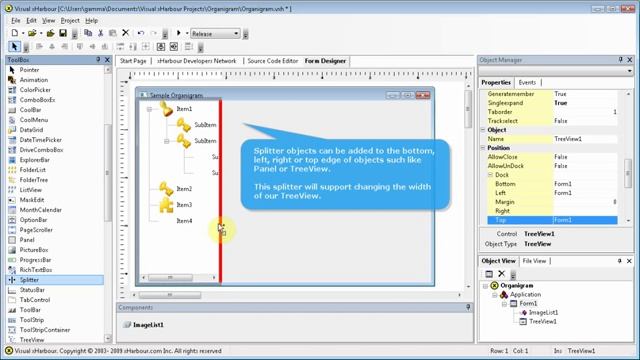Pick Splitter control in ToolBox
Image resolution: width=640 pixels, height=360 pixels.
(55, 280)
